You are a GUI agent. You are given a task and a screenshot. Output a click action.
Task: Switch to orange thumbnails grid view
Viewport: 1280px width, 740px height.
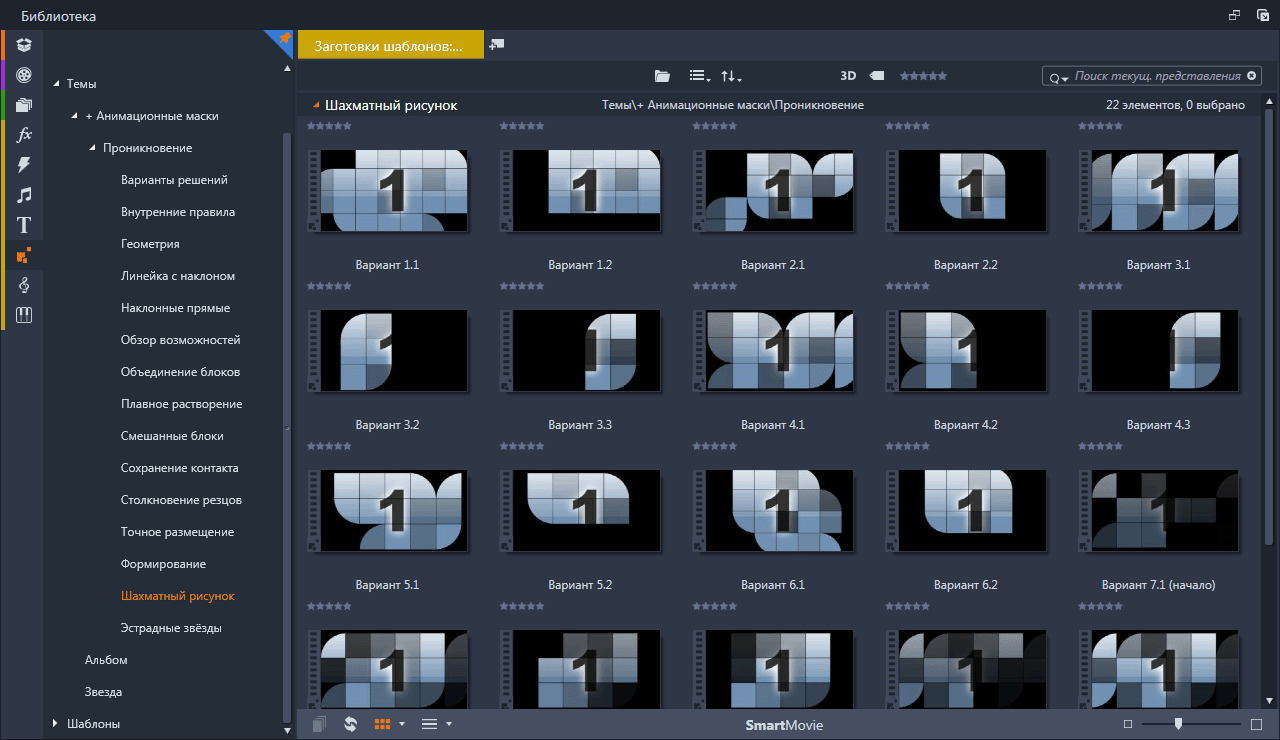382,724
